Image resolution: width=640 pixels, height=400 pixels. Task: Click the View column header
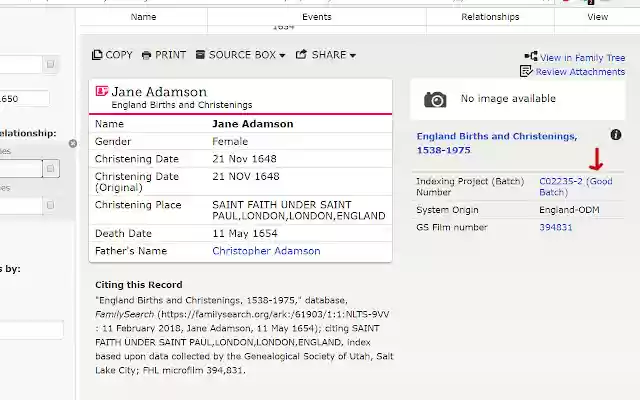click(x=598, y=17)
